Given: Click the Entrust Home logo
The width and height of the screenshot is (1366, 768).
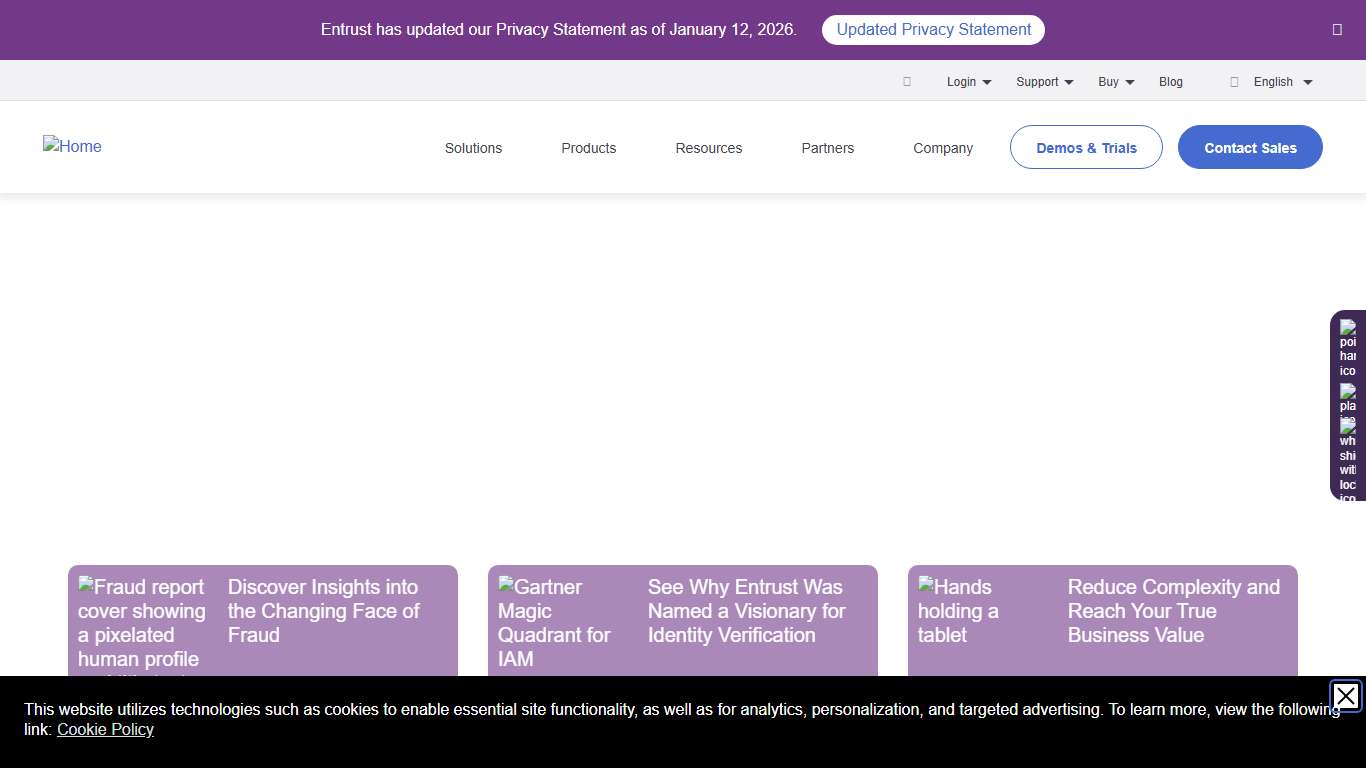Looking at the screenshot, I should coord(72,146).
